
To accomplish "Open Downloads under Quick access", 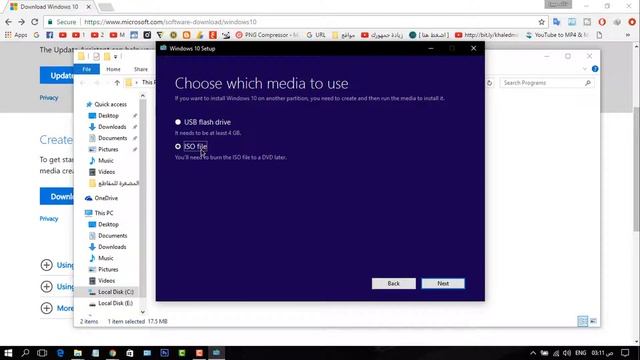I will (x=108, y=127).
